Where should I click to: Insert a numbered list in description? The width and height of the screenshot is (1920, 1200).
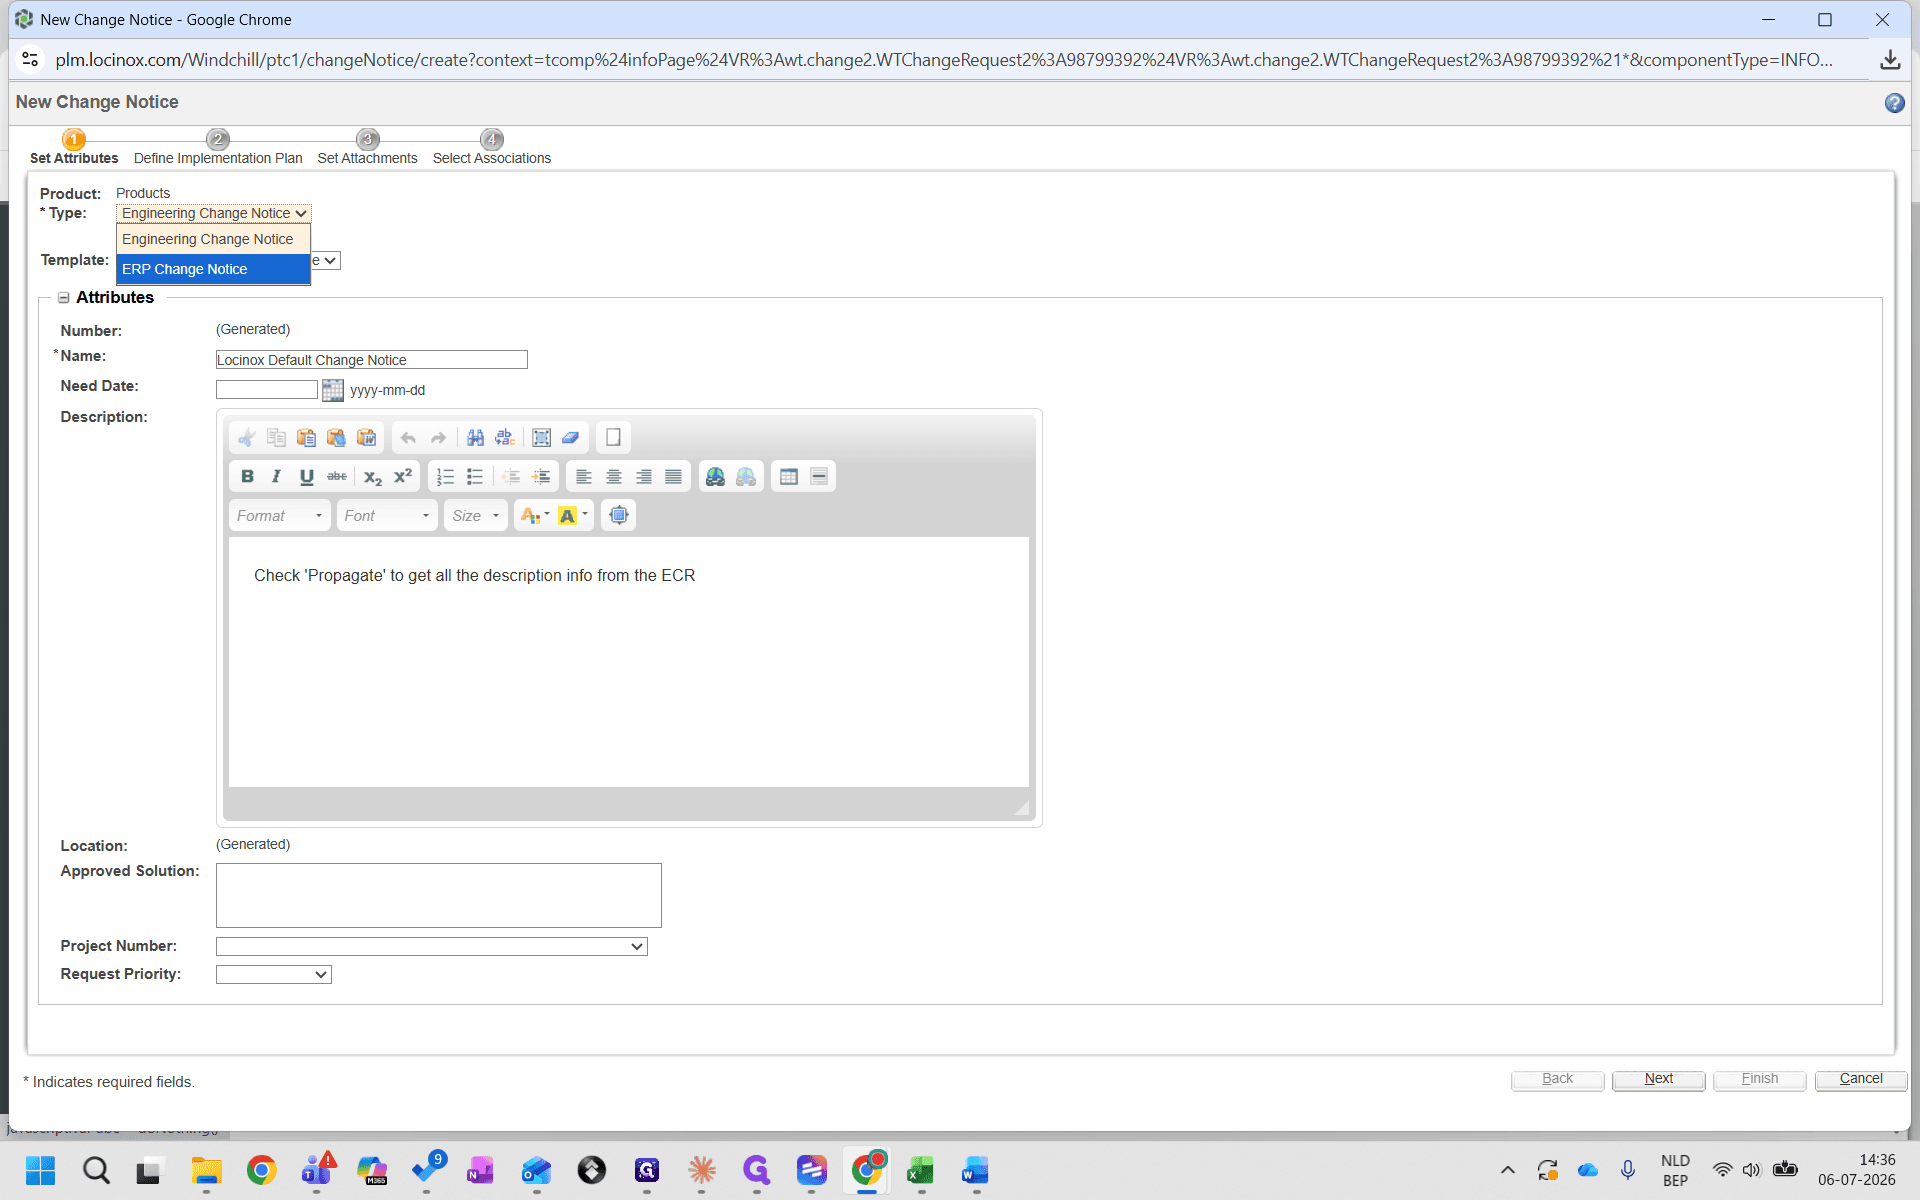(x=446, y=477)
